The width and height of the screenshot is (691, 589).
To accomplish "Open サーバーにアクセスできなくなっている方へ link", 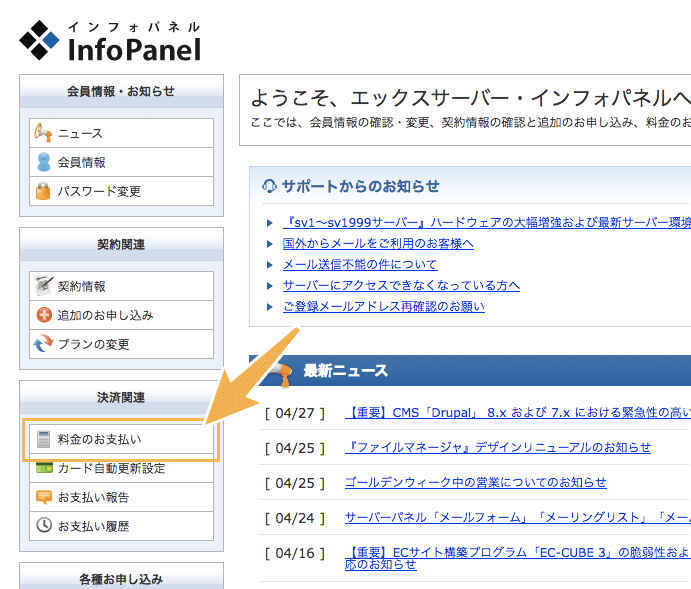I will (401, 285).
